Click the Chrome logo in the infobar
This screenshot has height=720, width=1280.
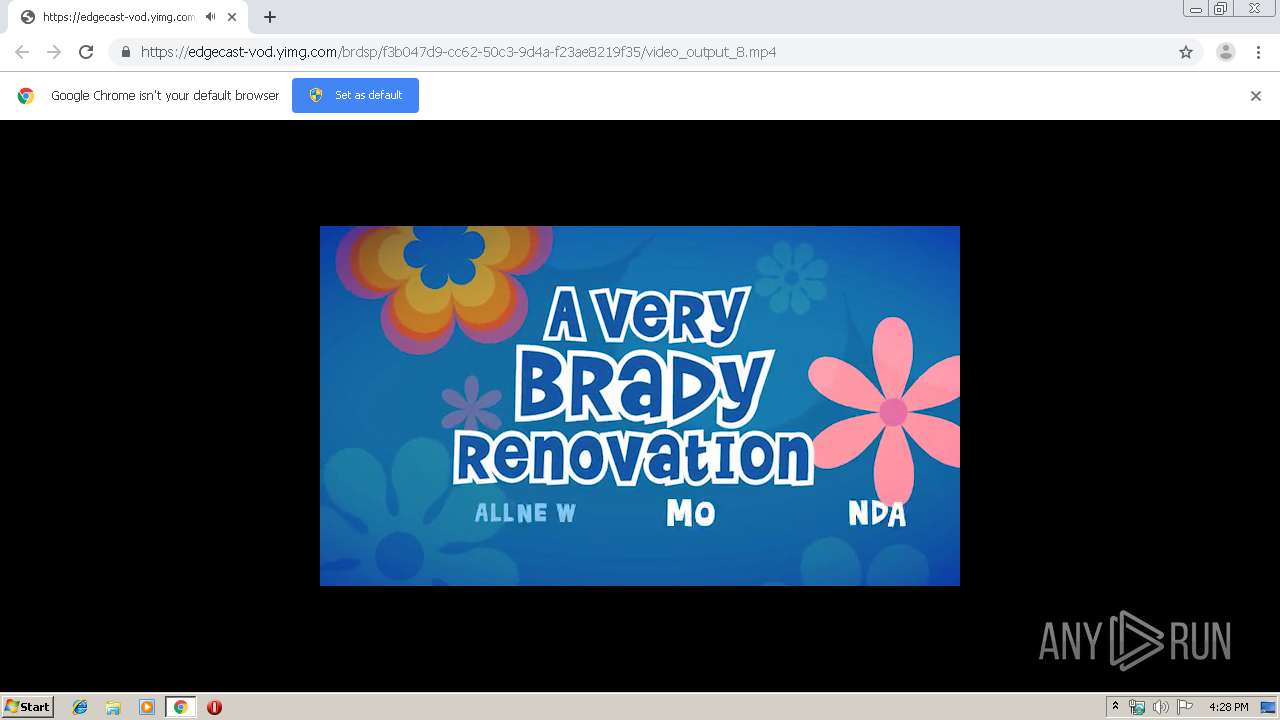[x=26, y=96]
